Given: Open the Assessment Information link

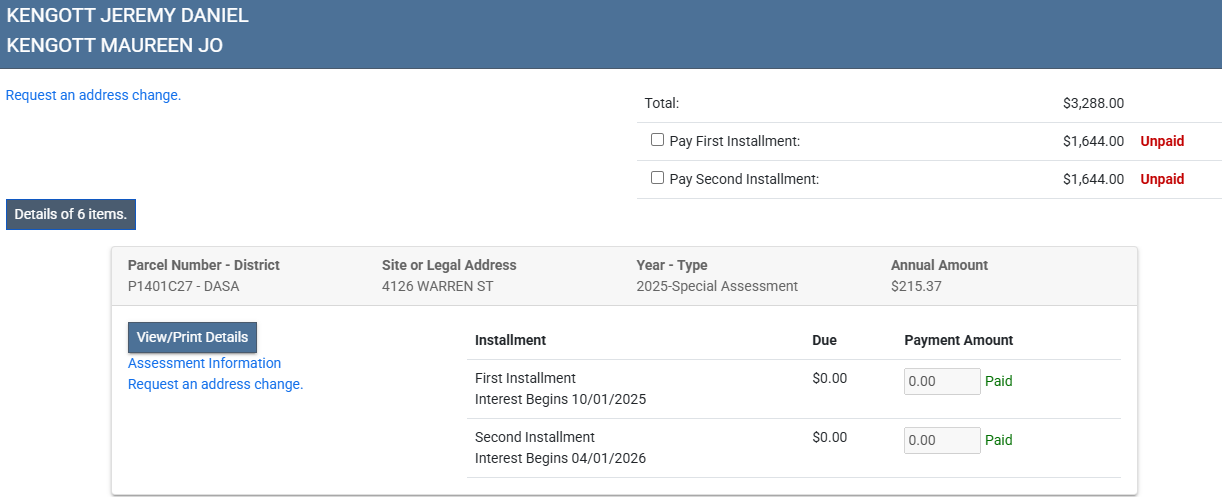Looking at the screenshot, I should coord(204,364).
